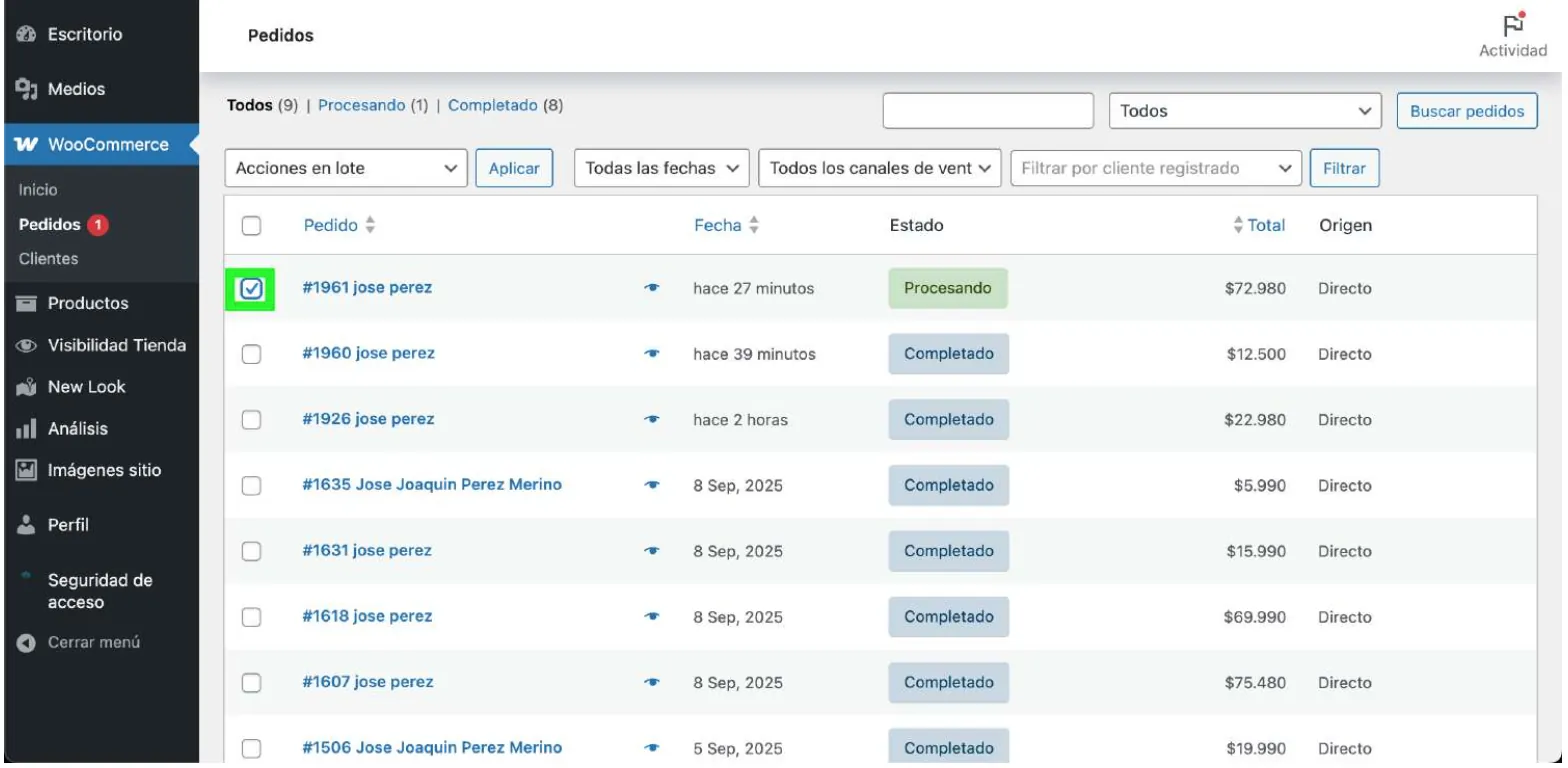The image size is (1568, 768).
Task: Uncheck the order #1961 checkbox
Action: point(251,289)
